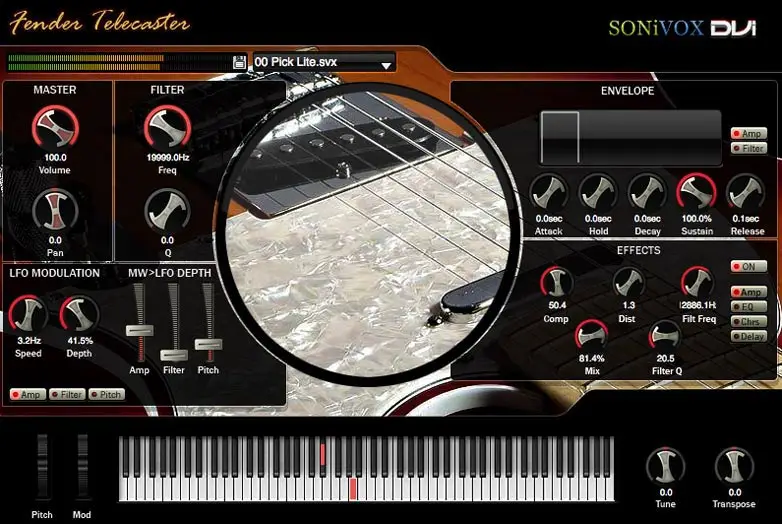Click the 19999.0Hz Freq value

tap(168, 158)
